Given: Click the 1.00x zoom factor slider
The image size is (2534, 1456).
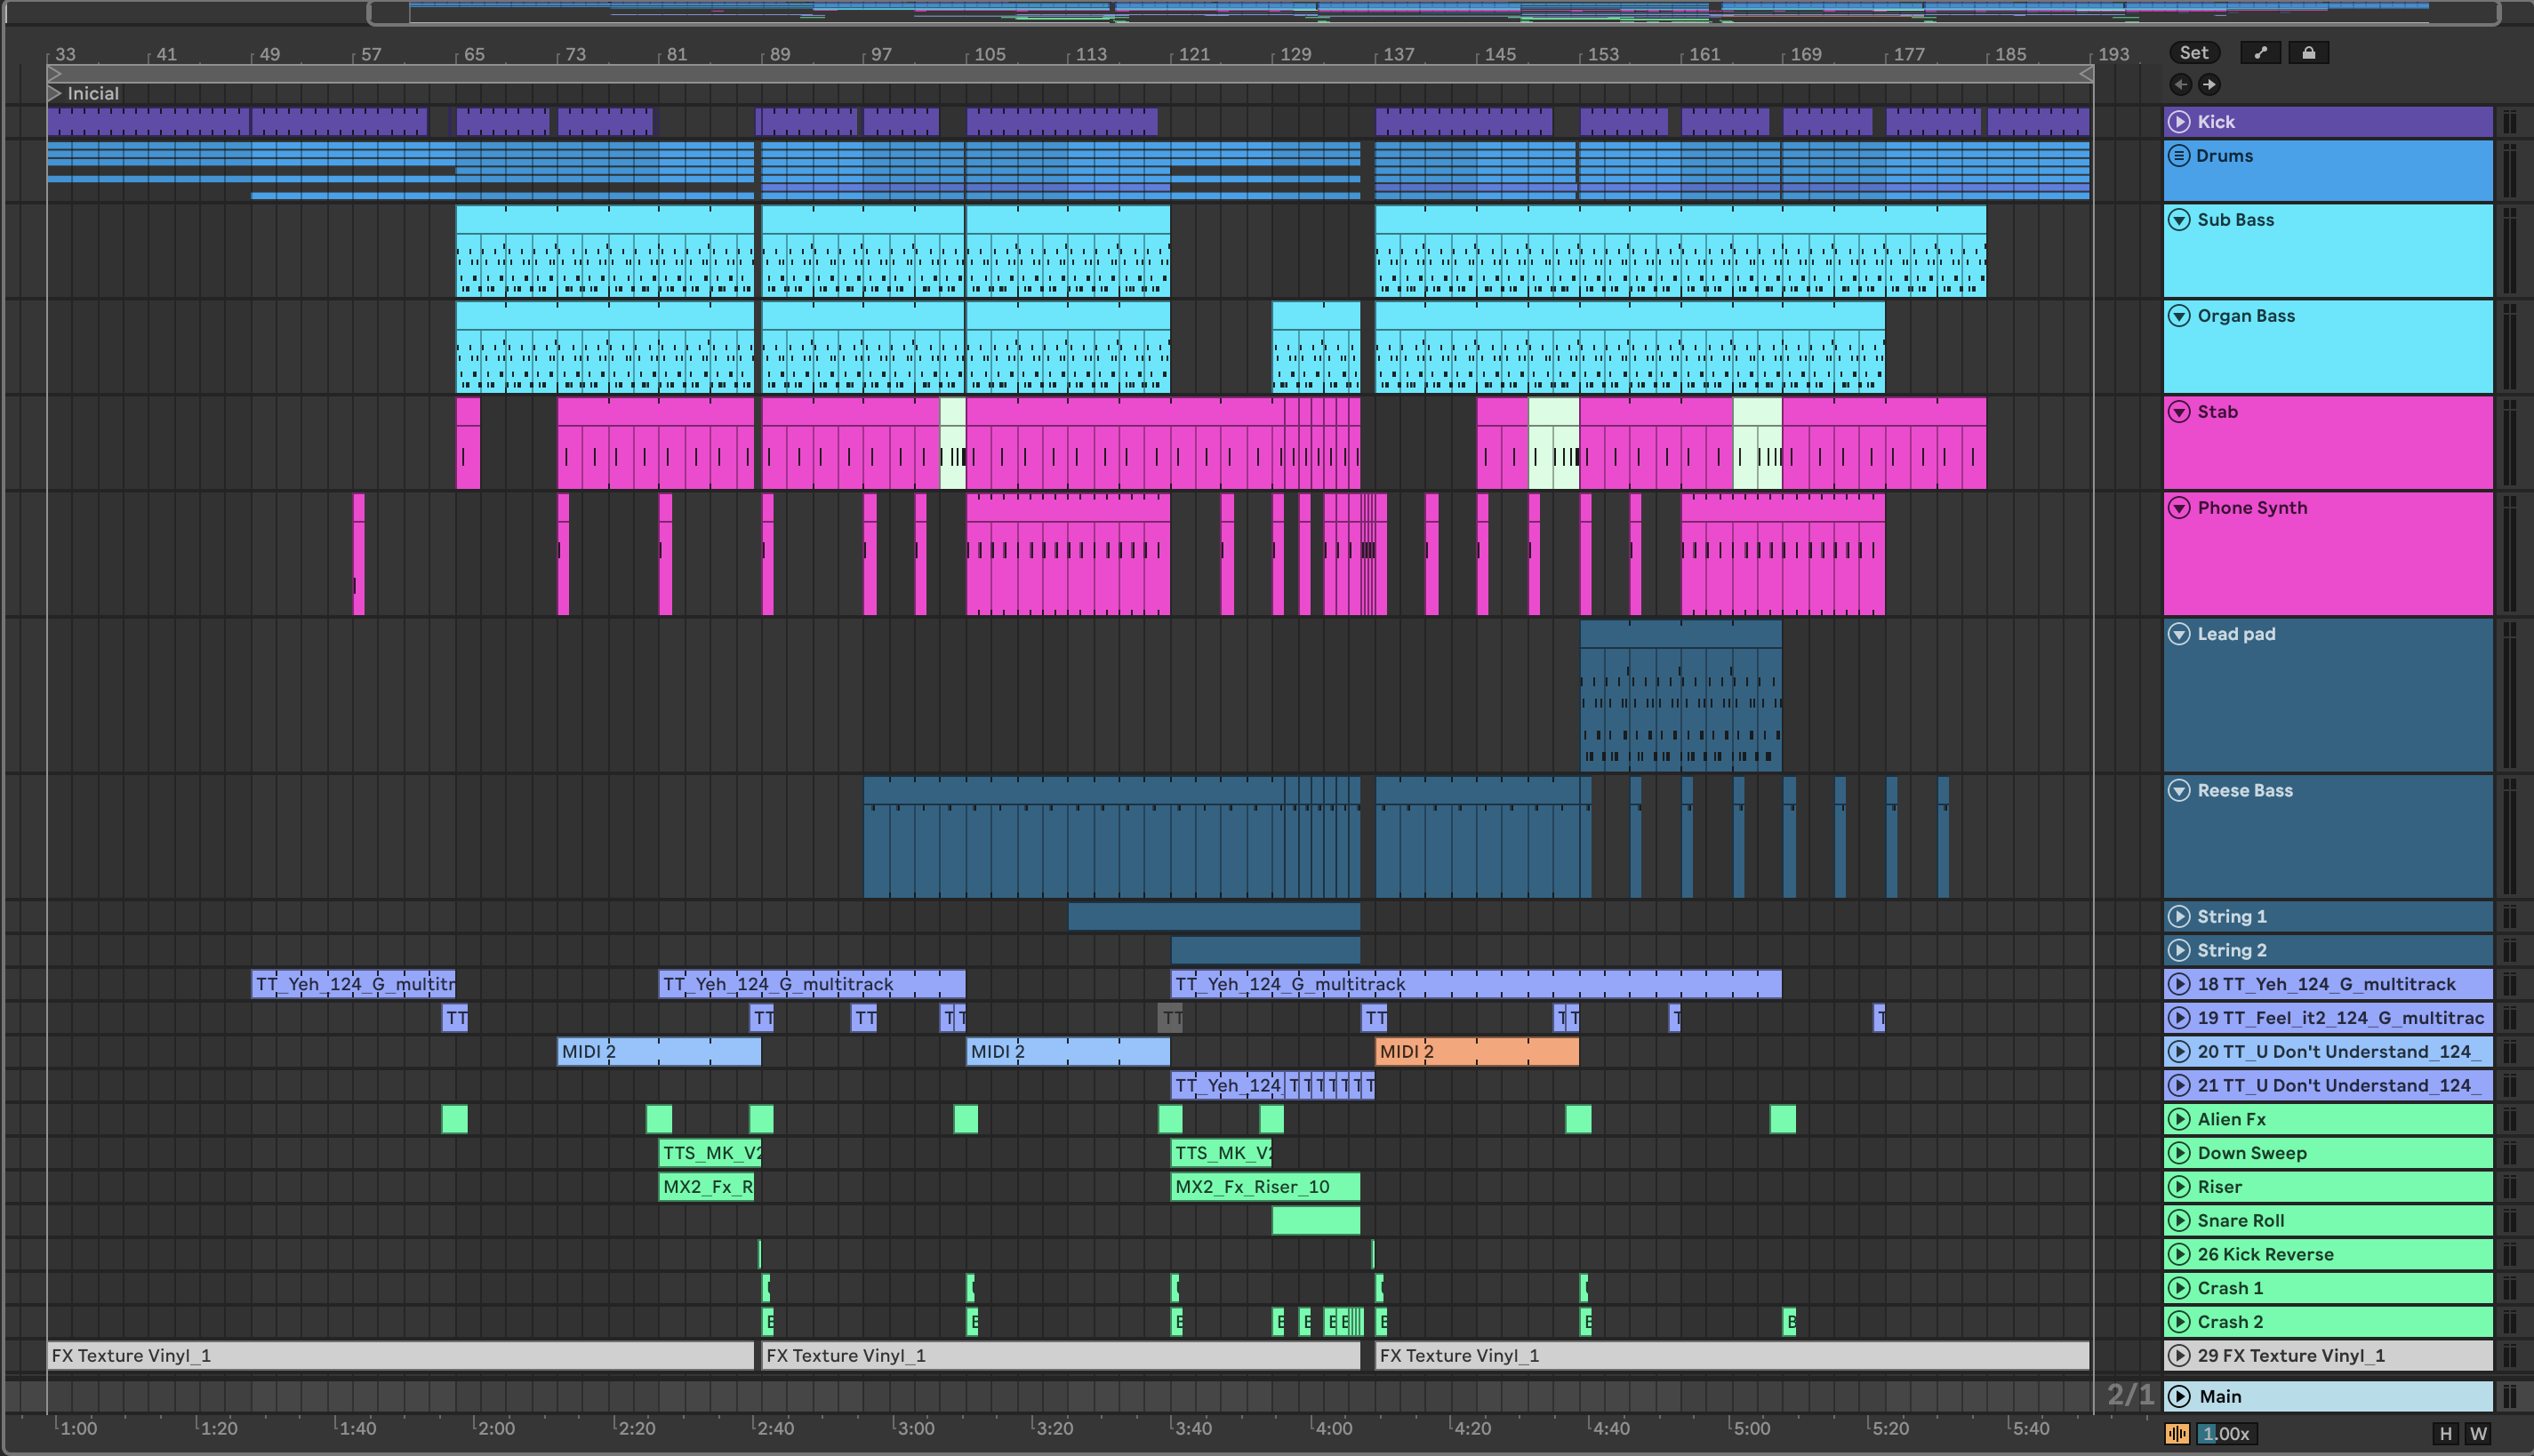Looking at the screenshot, I should [2226, 1433].
